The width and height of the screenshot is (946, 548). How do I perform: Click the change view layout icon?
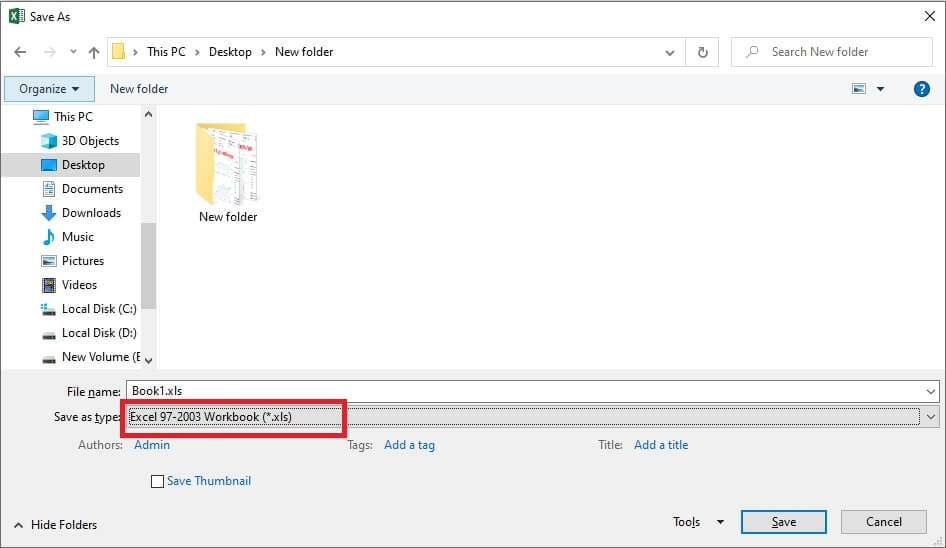(859, 89)
